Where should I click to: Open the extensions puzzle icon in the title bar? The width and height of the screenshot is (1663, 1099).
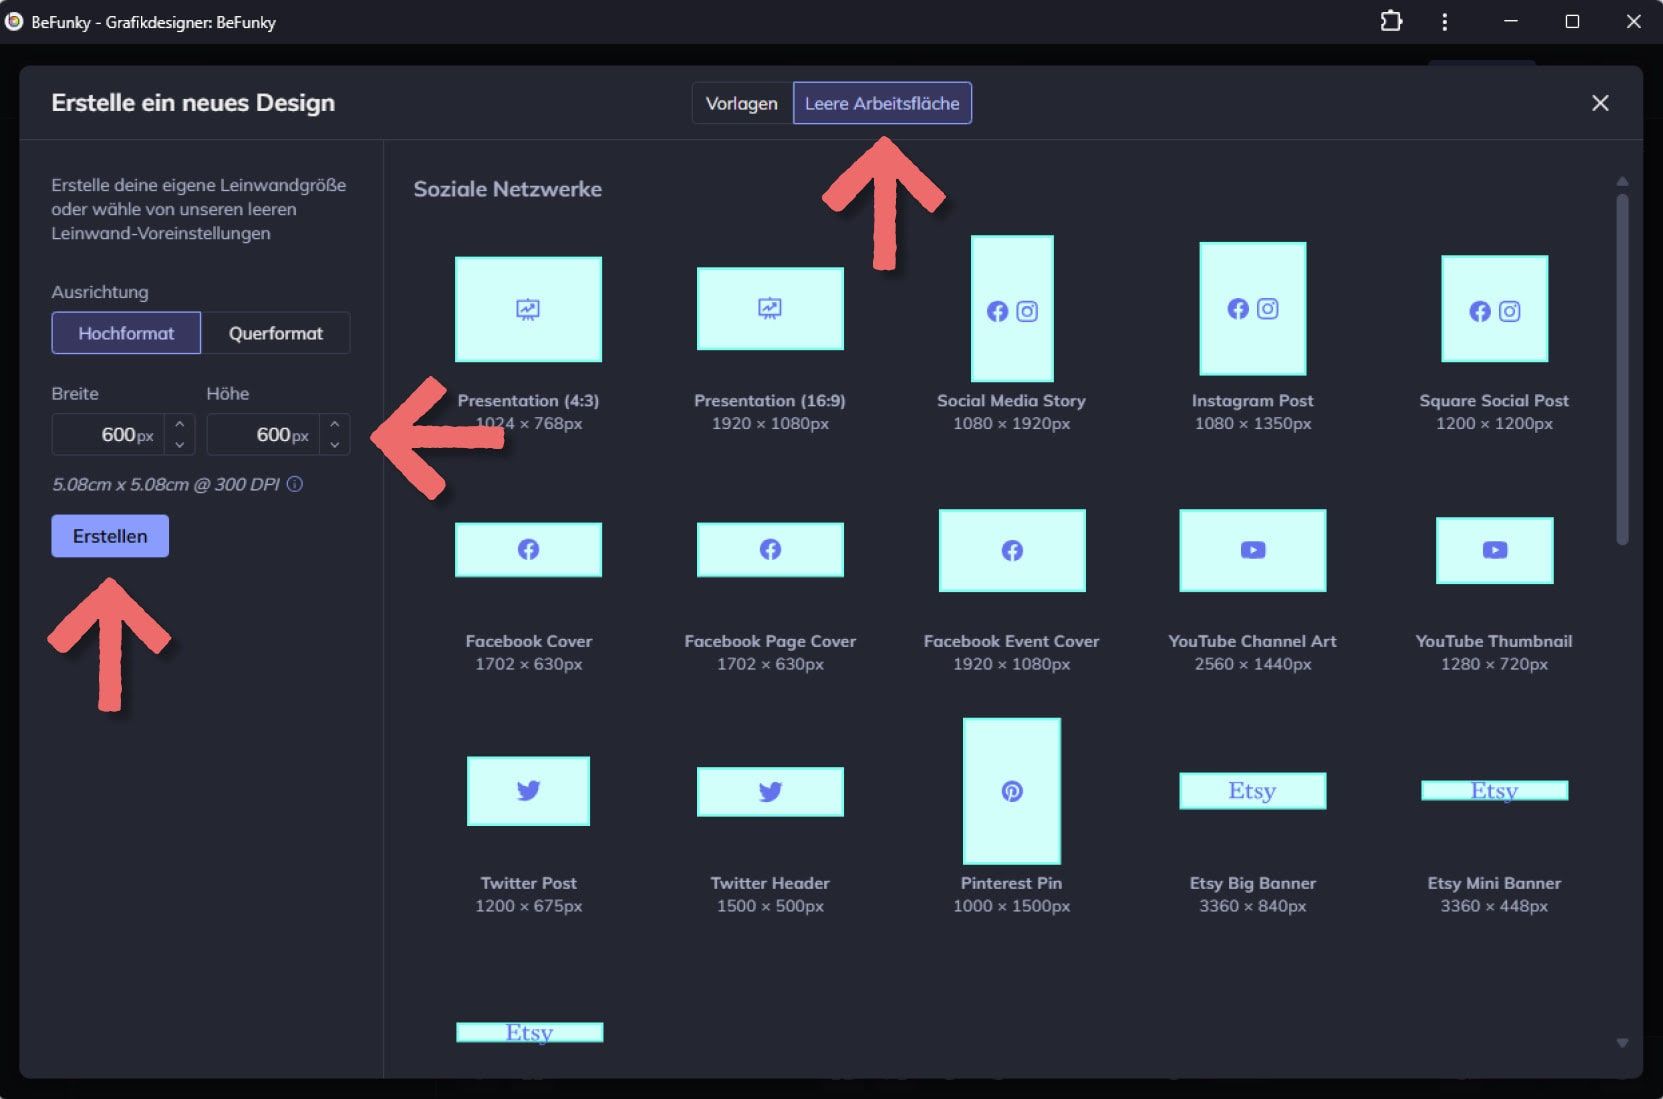coord(1391,21)
